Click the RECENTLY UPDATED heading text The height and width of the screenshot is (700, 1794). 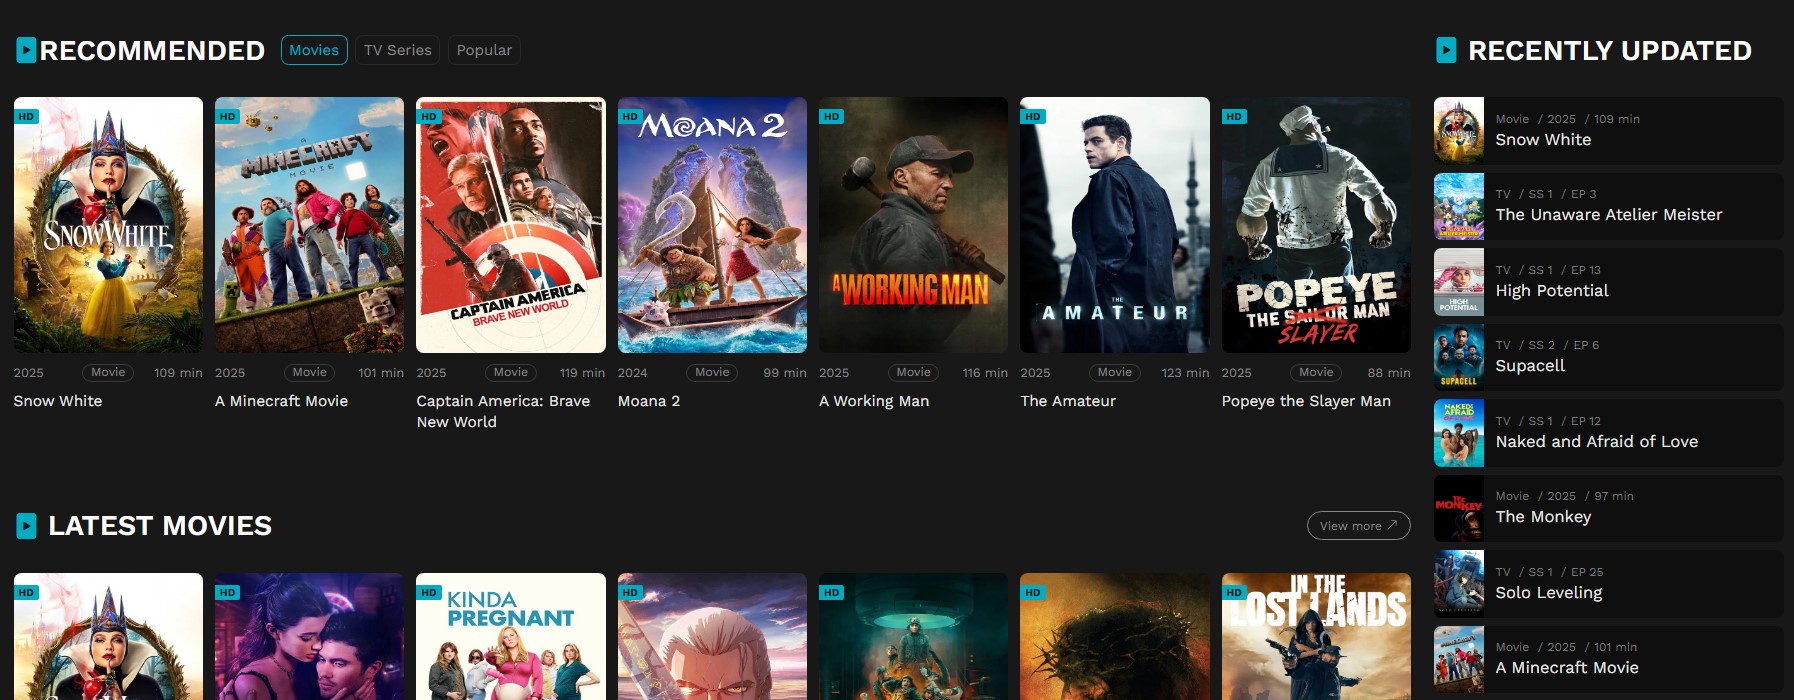(x=1610, y=50)
